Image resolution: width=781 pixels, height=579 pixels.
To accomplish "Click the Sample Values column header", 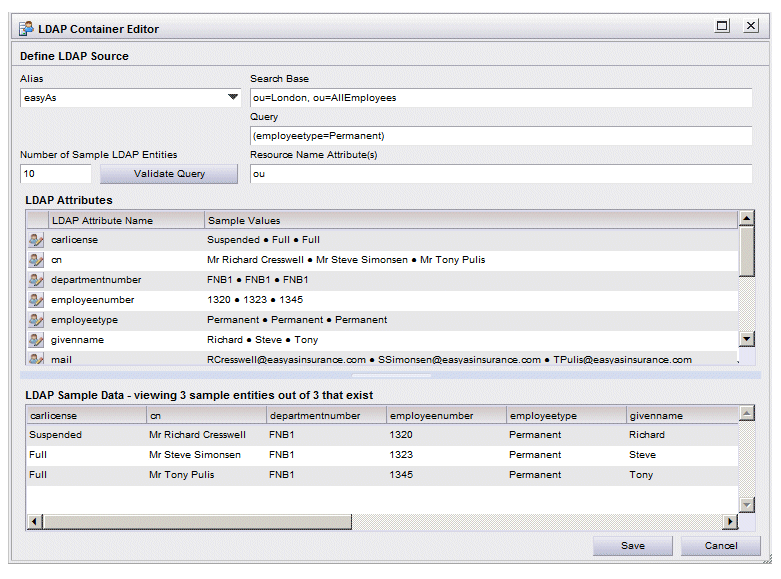I will [x=471, y=220].
